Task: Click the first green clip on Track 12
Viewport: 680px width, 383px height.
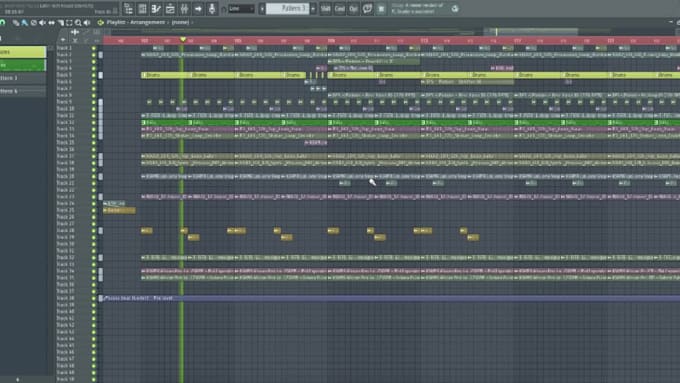Action: (165, 122)
